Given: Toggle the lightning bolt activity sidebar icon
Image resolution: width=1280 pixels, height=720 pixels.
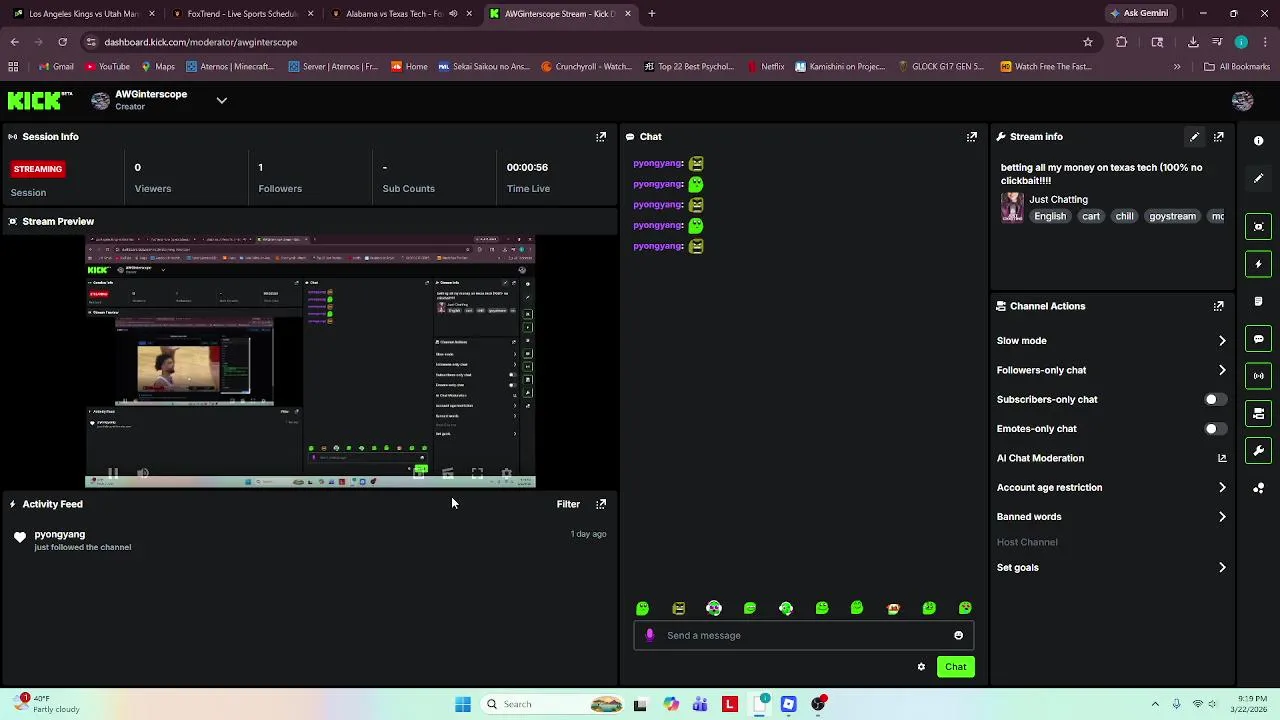Looking at the screenshot, I should tap(1259, 264).
